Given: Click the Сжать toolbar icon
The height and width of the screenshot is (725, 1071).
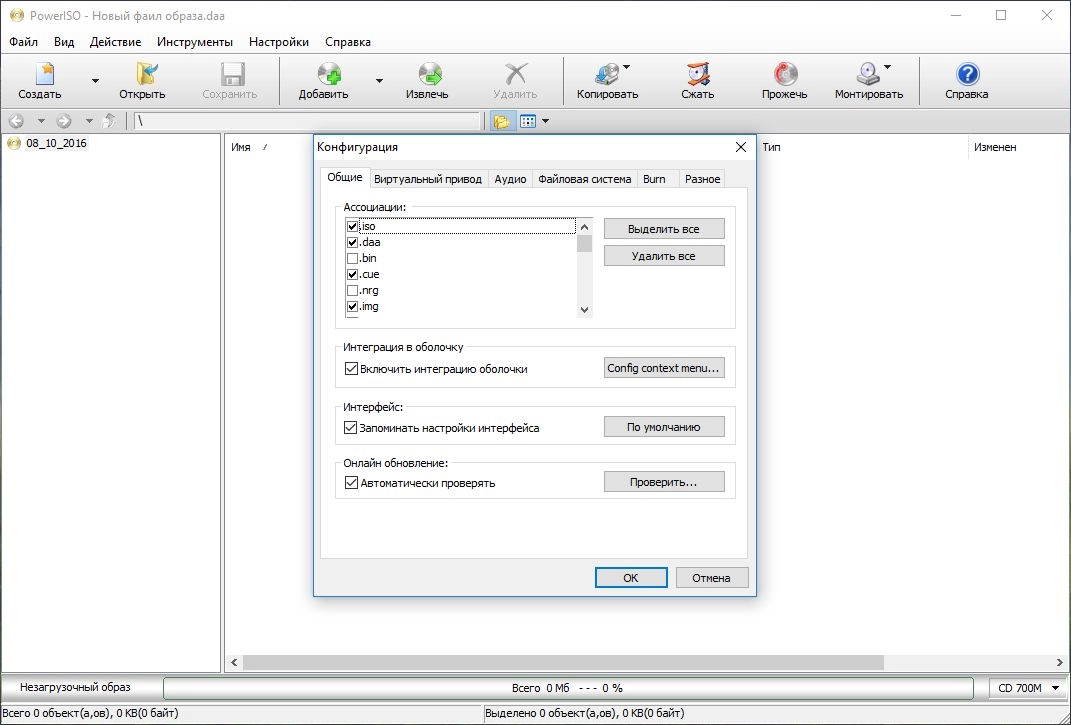Looking at the screenshot, I should click(698, 74).
